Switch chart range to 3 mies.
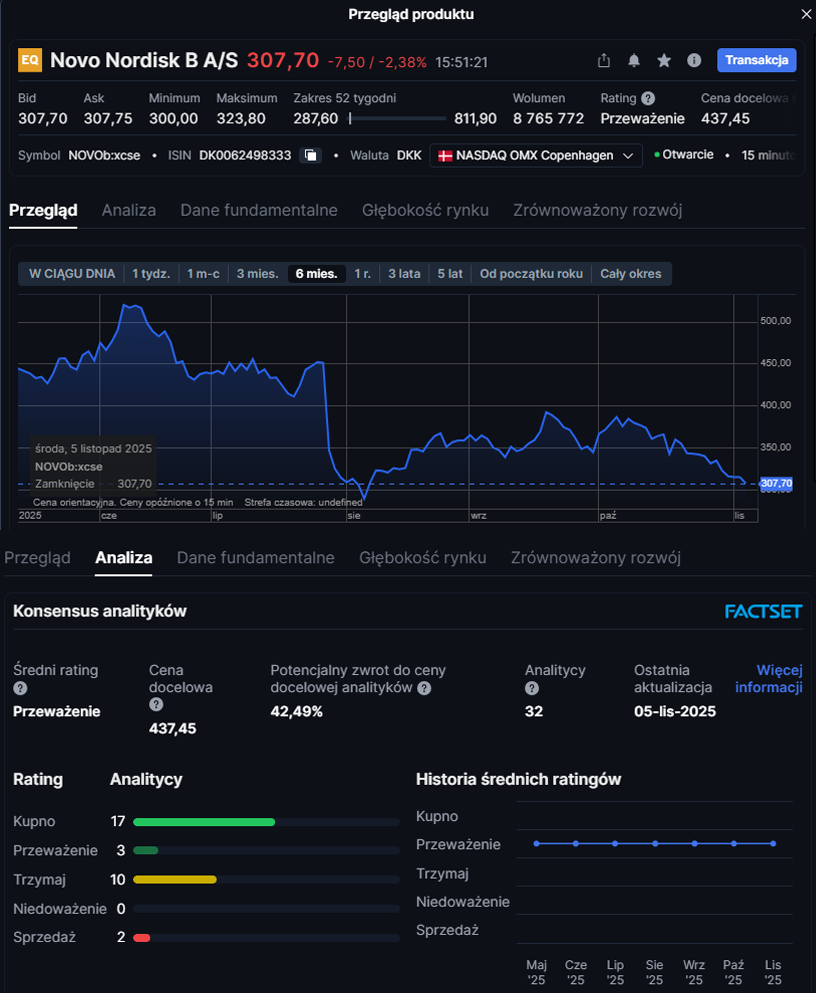Image resolution: width=816 pixels, height=993 pixels. (257, 274)
